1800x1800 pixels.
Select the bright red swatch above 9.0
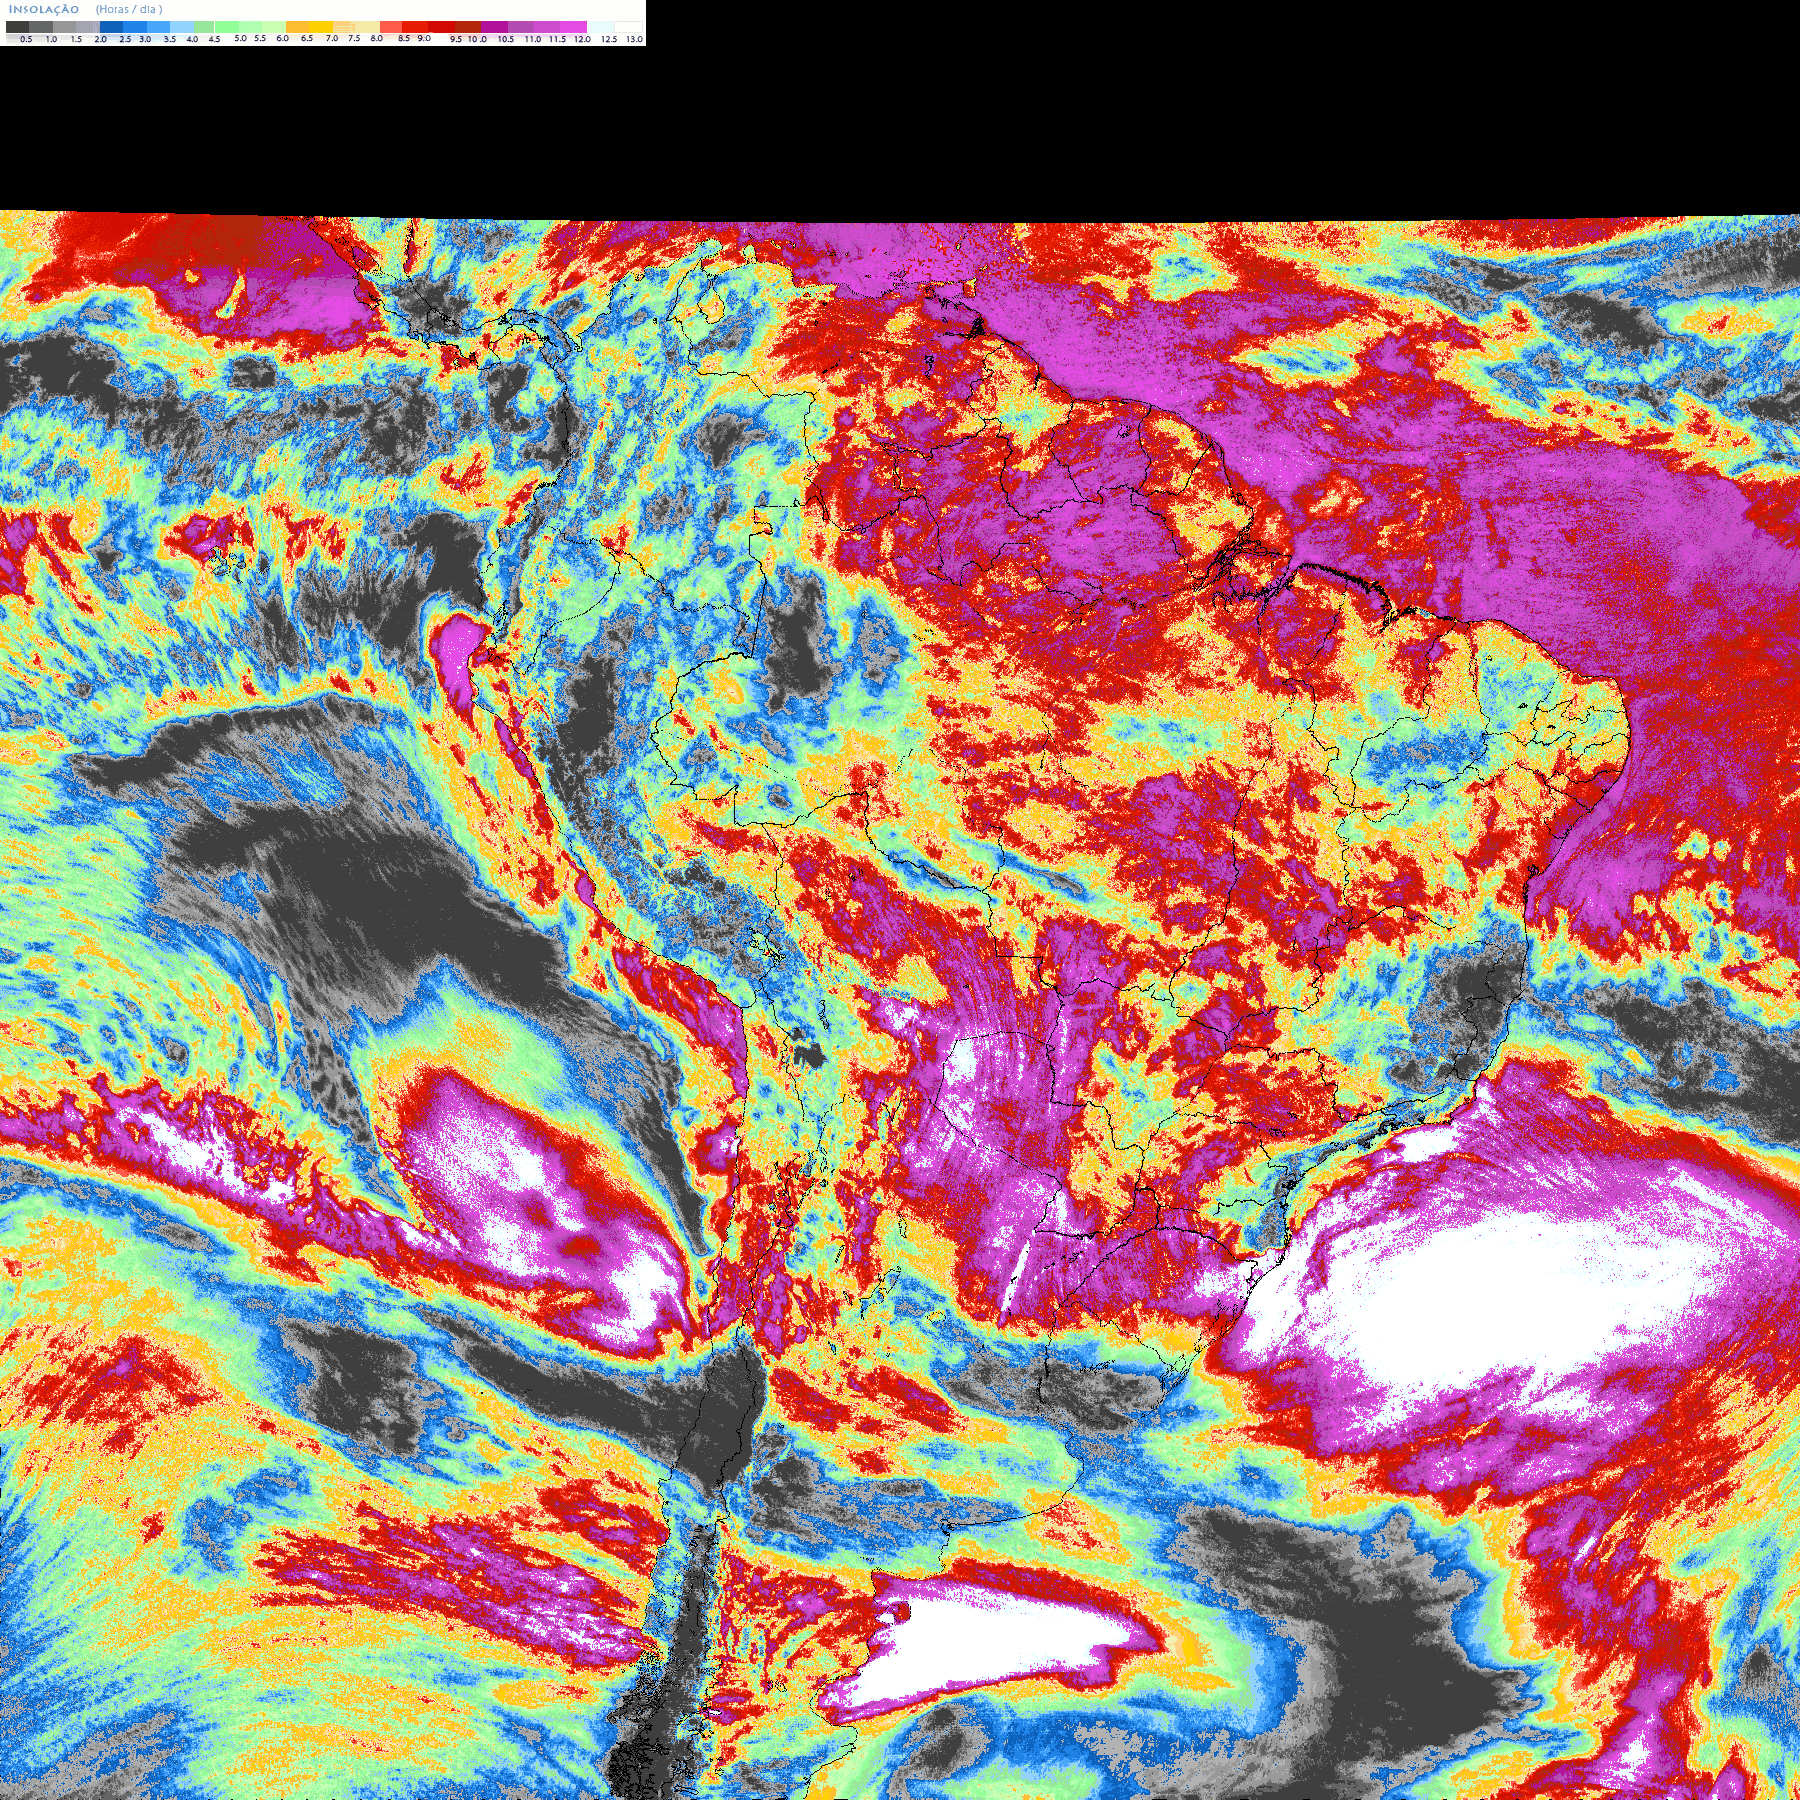pos(415,27)
